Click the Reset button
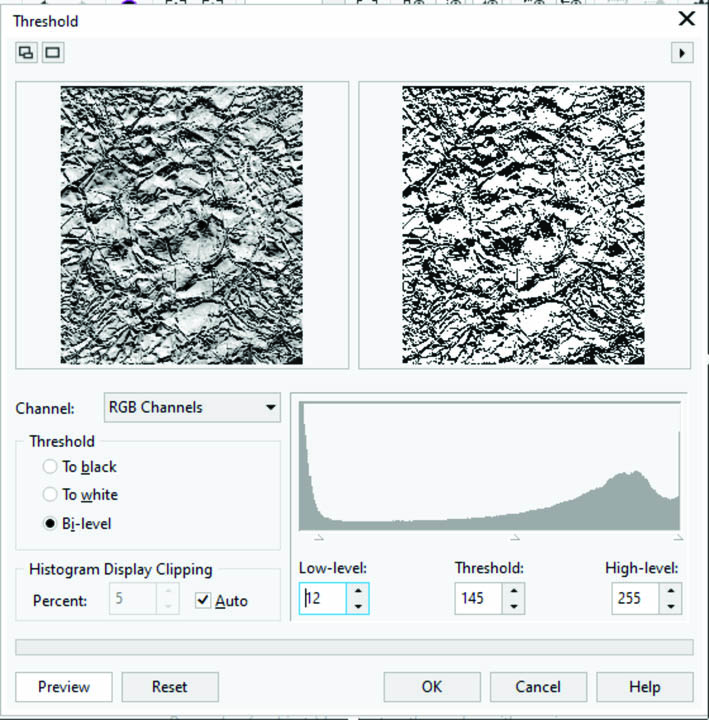709x720 pixels. [x=170, y=687]
